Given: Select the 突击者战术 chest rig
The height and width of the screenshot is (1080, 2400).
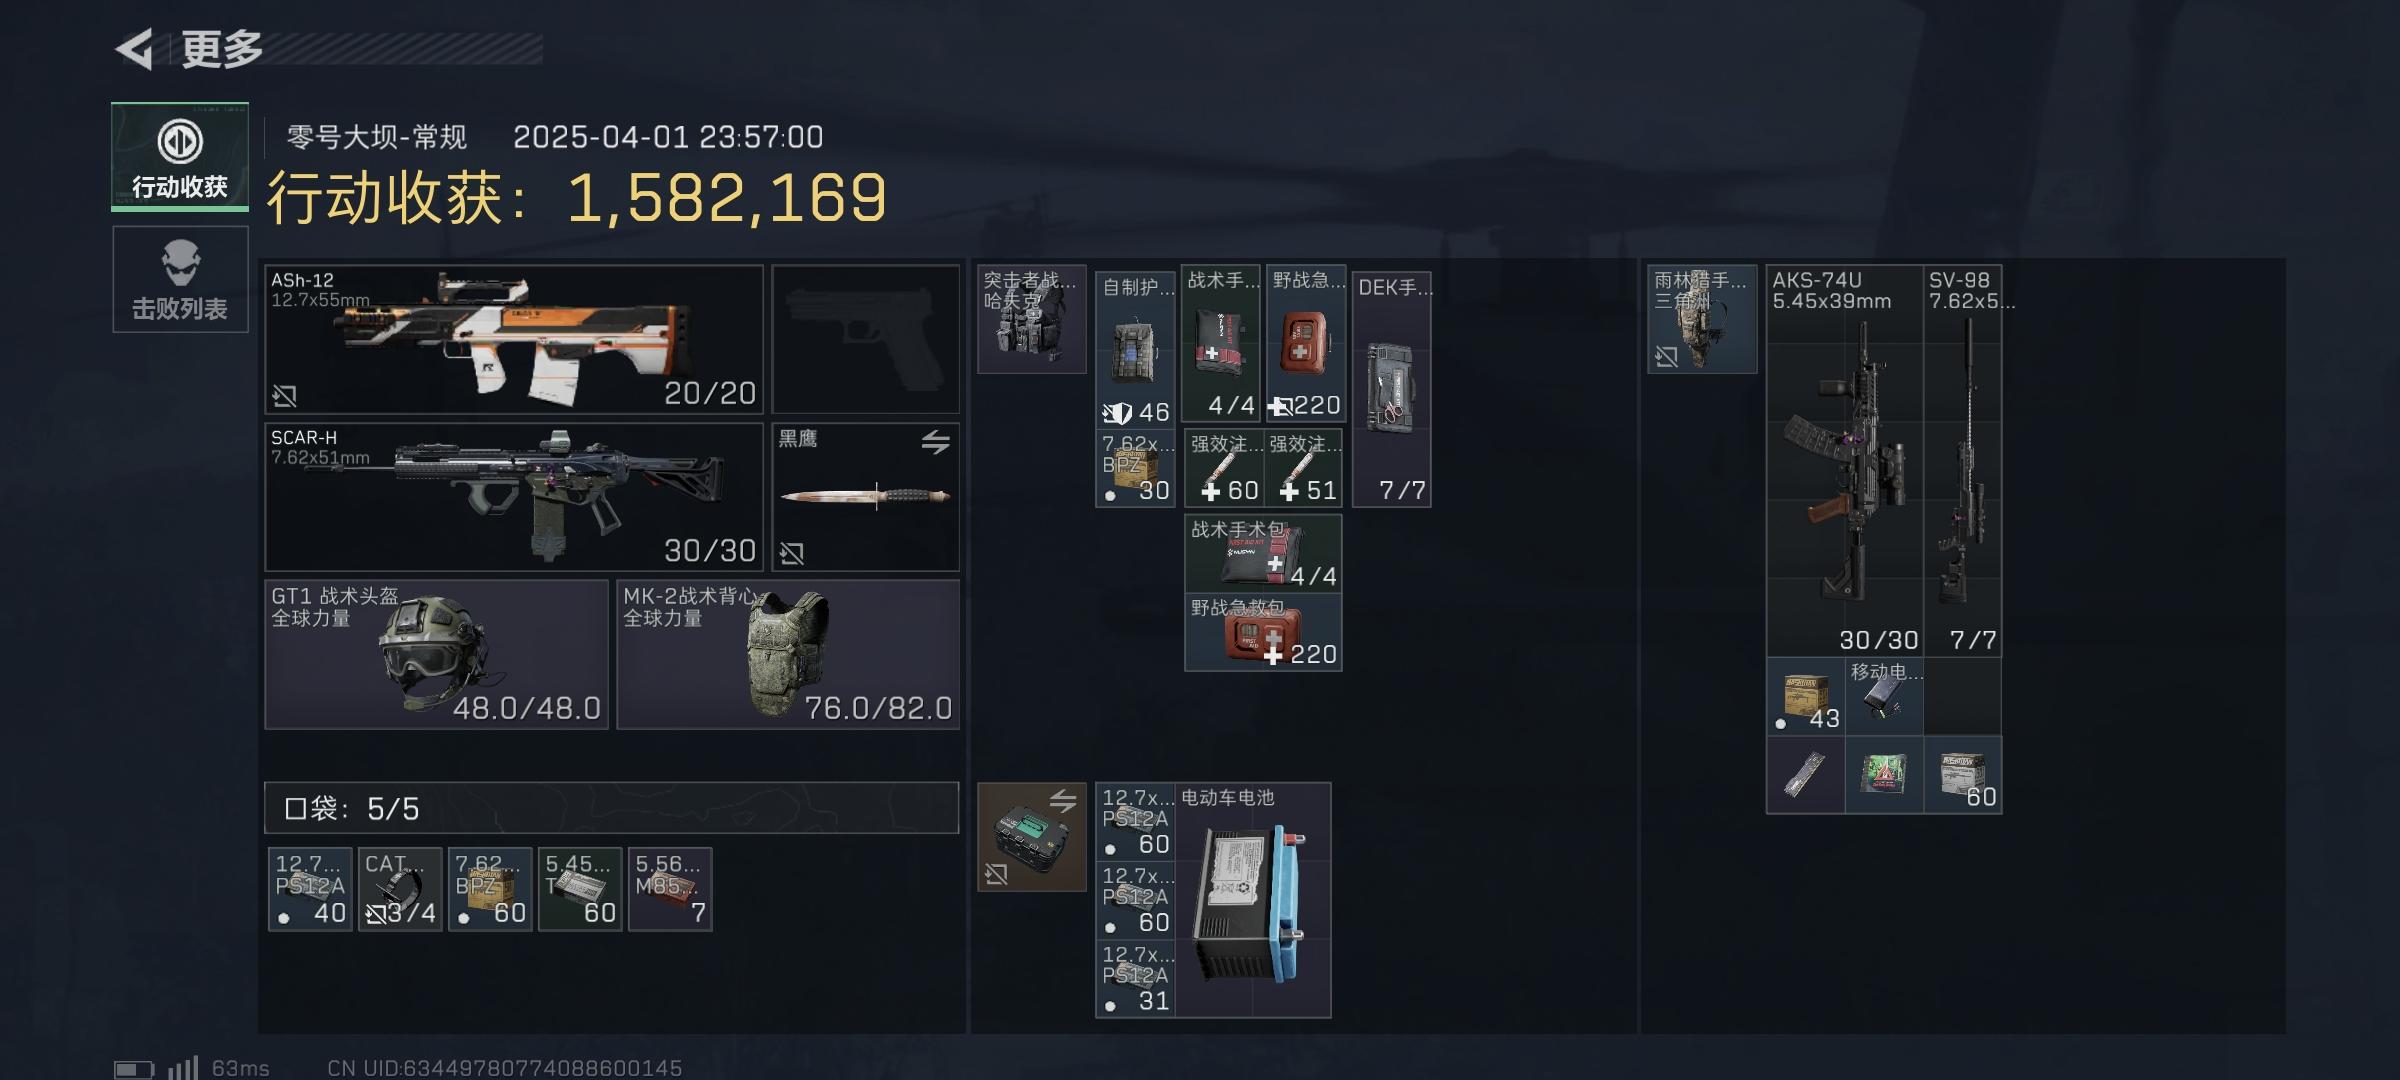Looking at the screenshot, I should [1032, 319].
